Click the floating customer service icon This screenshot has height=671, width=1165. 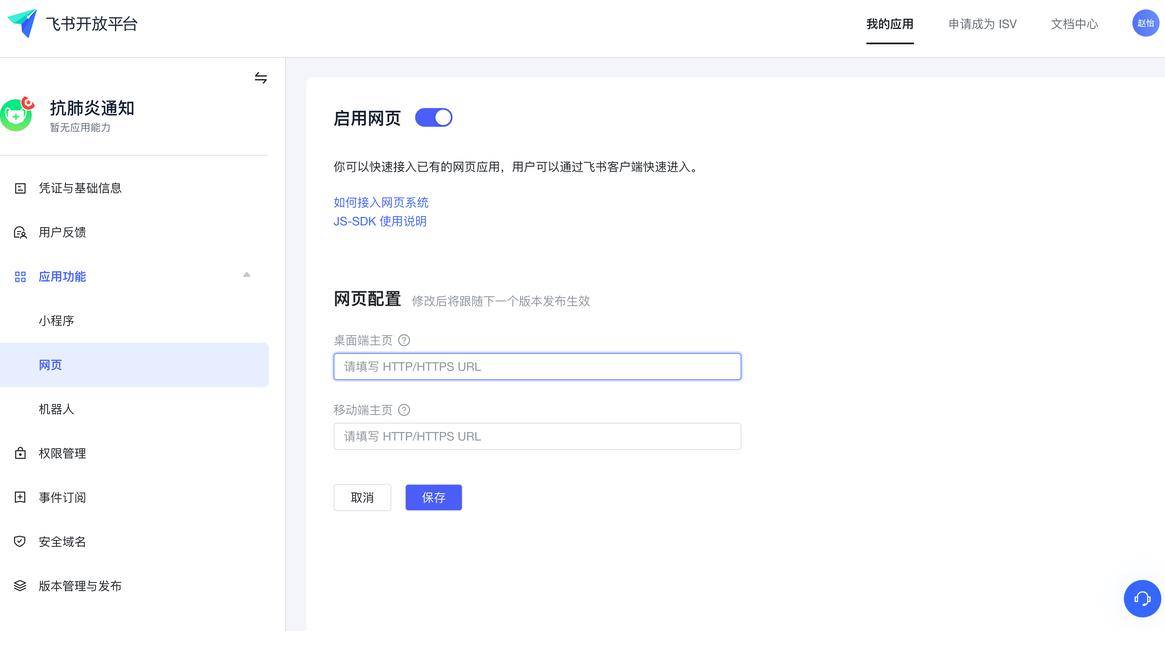(x=1142, y=598)
